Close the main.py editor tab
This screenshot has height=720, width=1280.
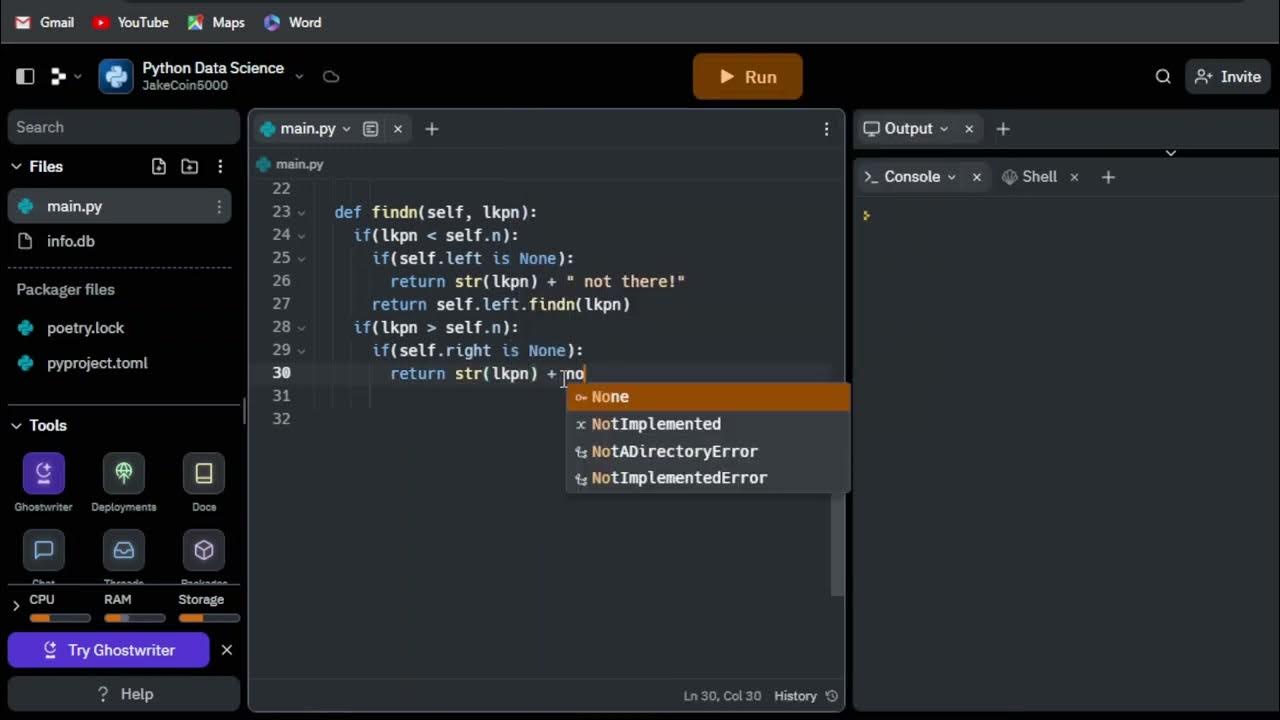point(397,129)
